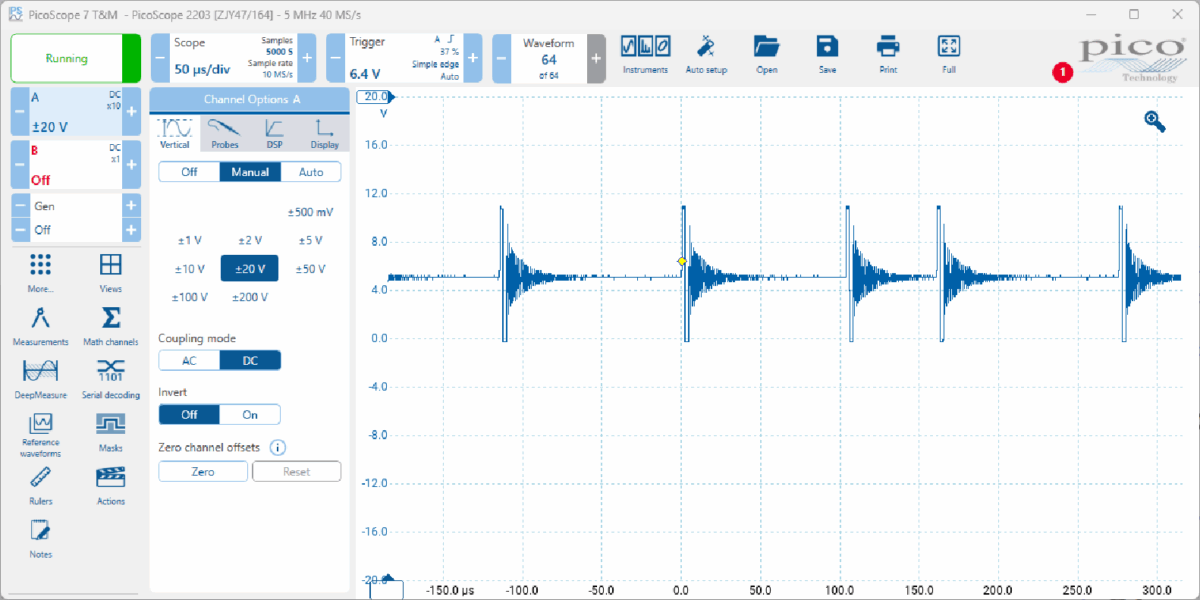Open the Instruments toolbar icon
Screen dimensions: 1200x600
coord(645,53)
